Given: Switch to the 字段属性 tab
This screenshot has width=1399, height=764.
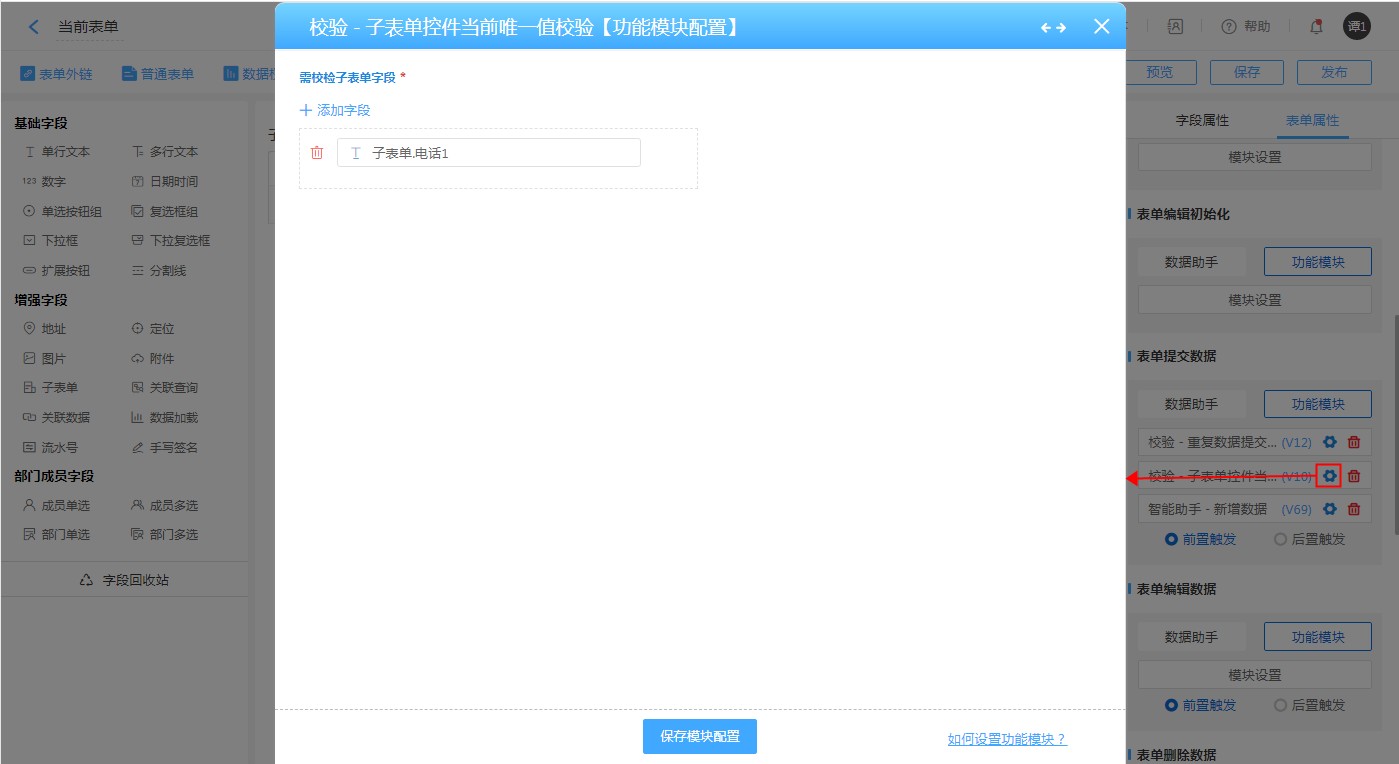Looking at the screenshot, I should point(1202,120).
